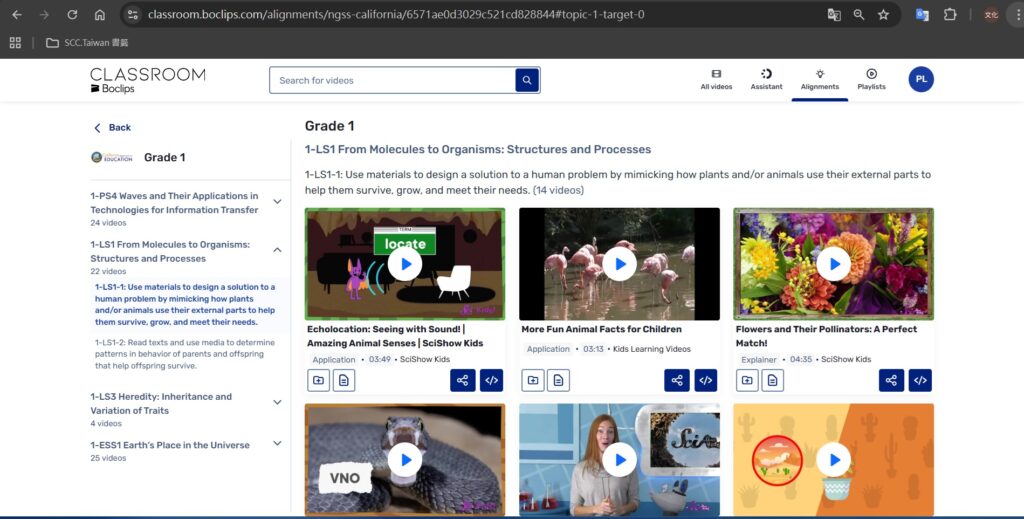This screenshot has width=1024, height=519.
Task: Play the Echolocation video thumbnail
Action: (x=404, y=264)
